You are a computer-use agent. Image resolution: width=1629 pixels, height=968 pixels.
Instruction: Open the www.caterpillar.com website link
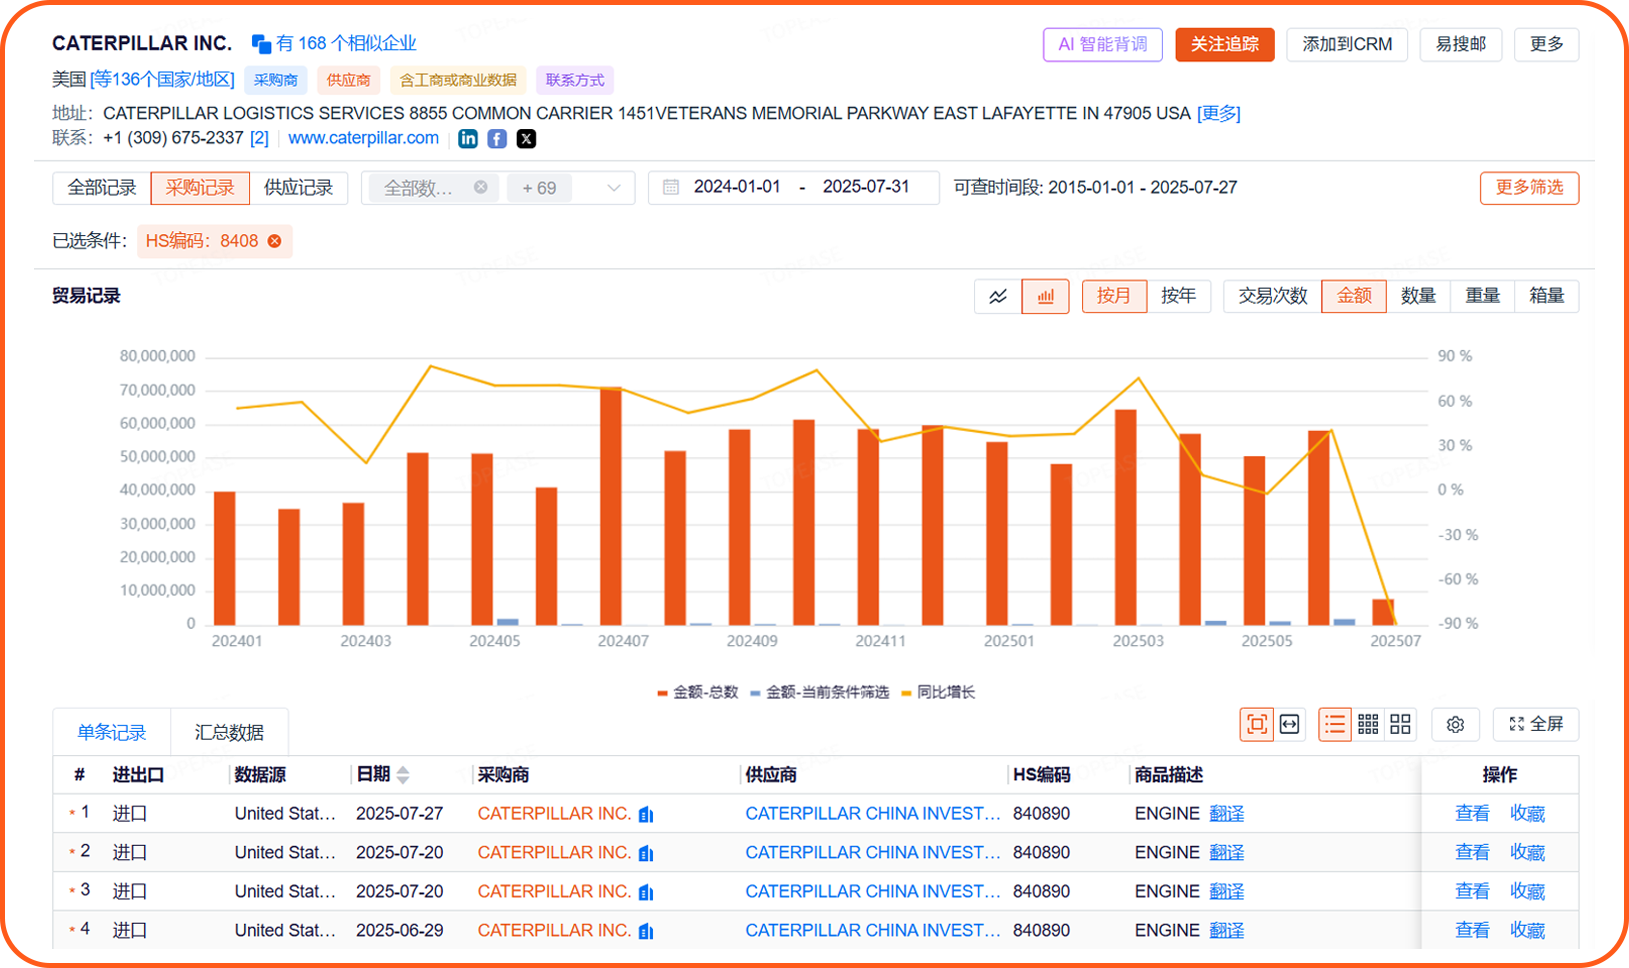pyautogui.click(x=363, y=138)
